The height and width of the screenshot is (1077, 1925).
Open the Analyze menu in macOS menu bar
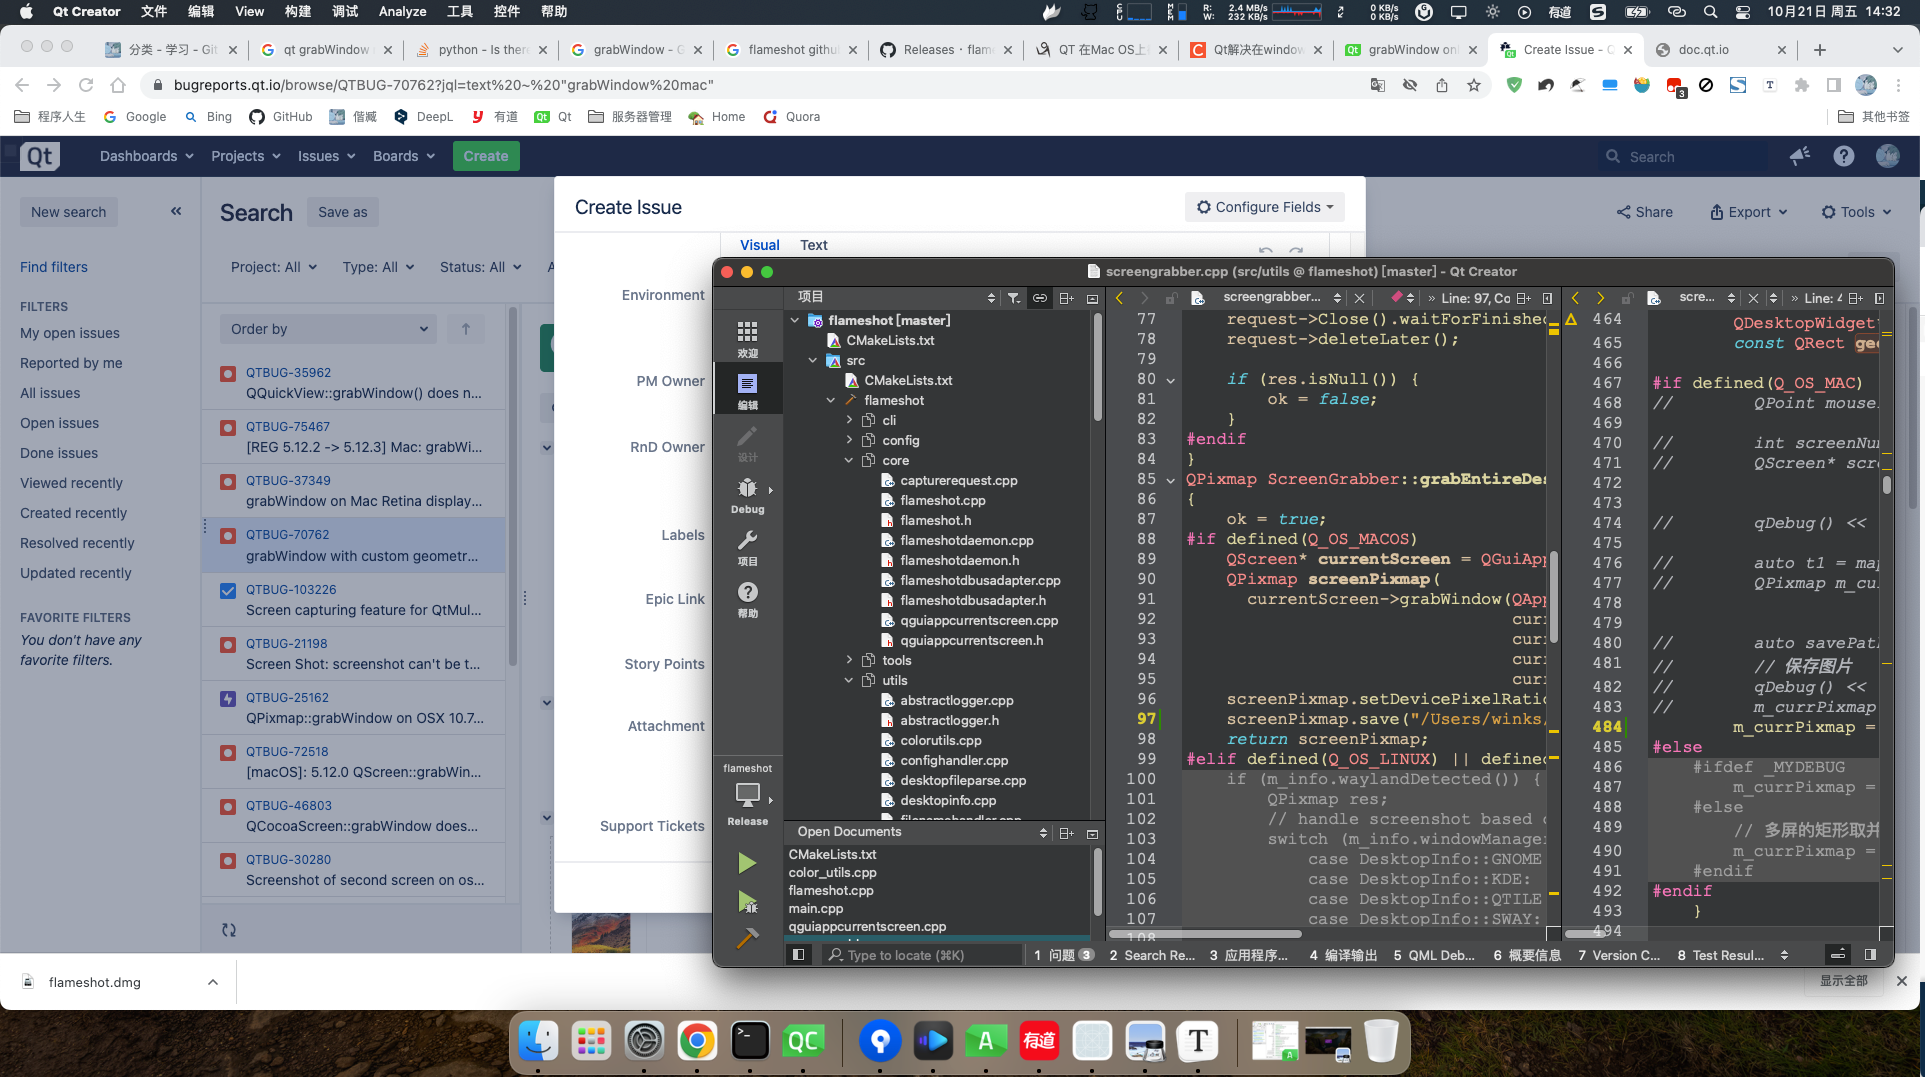402,11
